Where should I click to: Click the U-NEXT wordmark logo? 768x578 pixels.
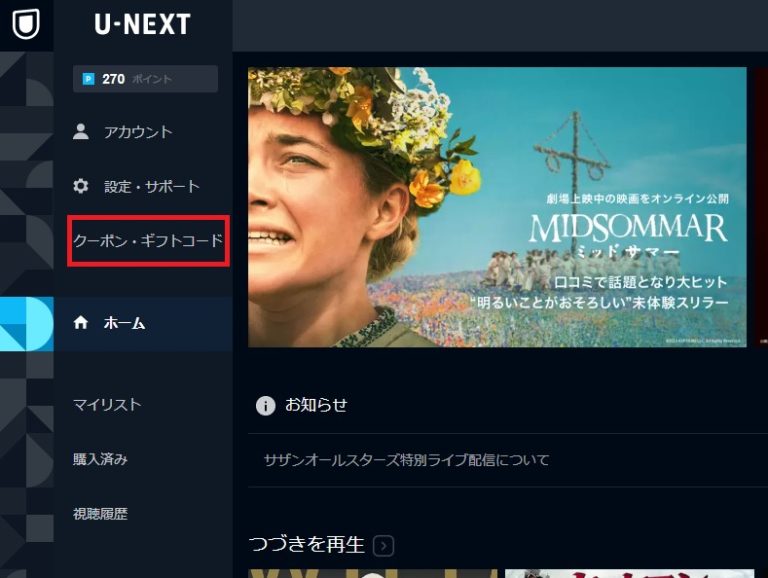[143, 24]
